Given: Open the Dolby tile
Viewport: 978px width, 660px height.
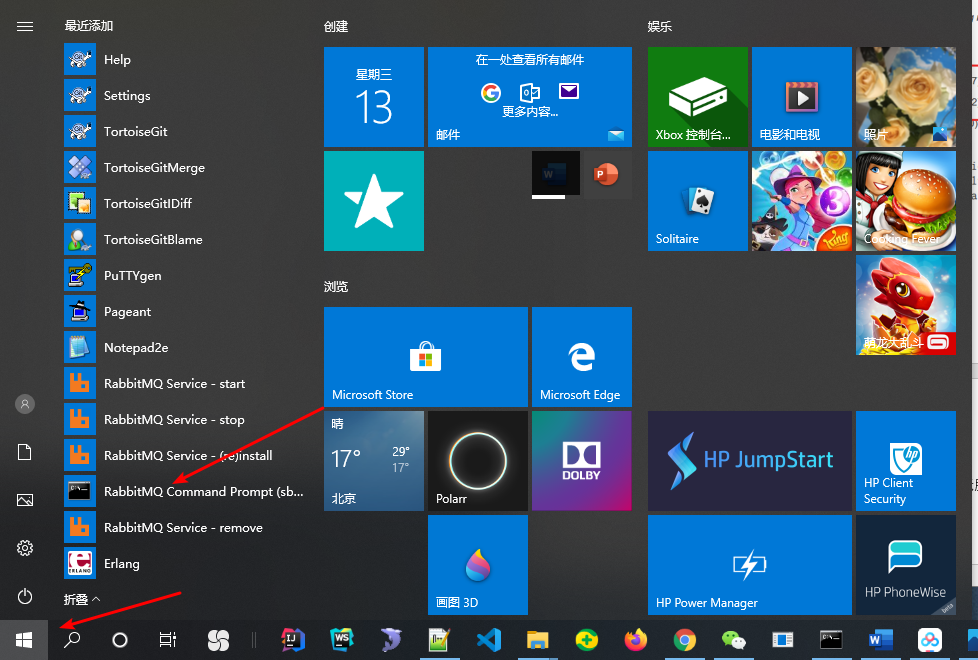Looking at the screenshot, I should (581, 461).
